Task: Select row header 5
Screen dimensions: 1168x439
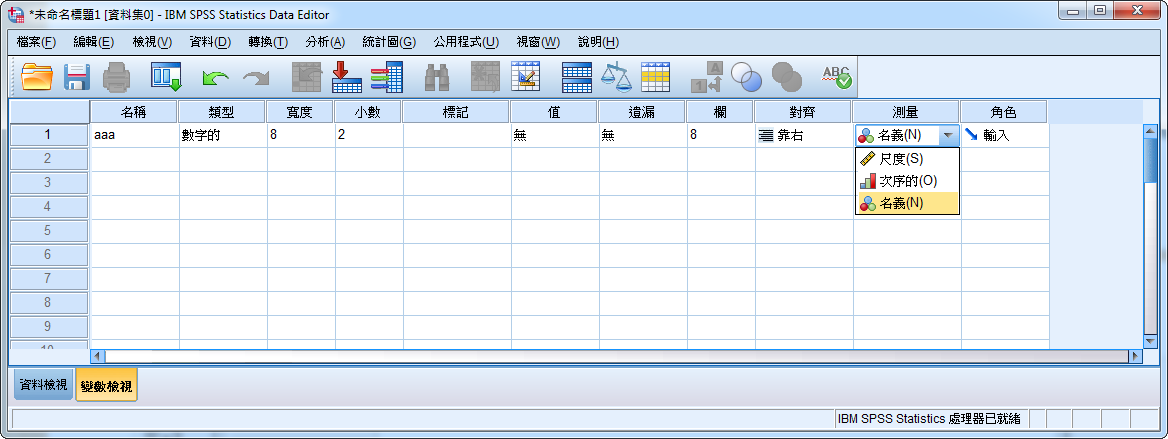Action: pos(48,230)
